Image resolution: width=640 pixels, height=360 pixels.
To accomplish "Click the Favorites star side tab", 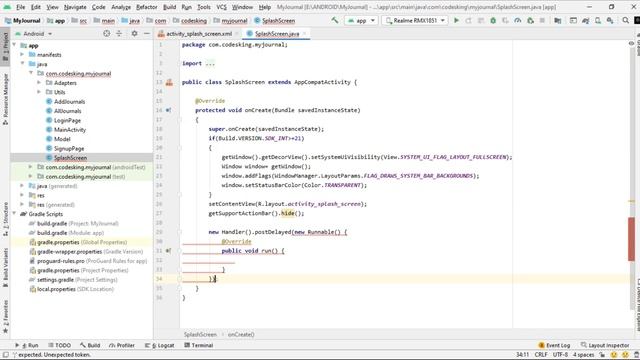I will click(x=5, y=317).
